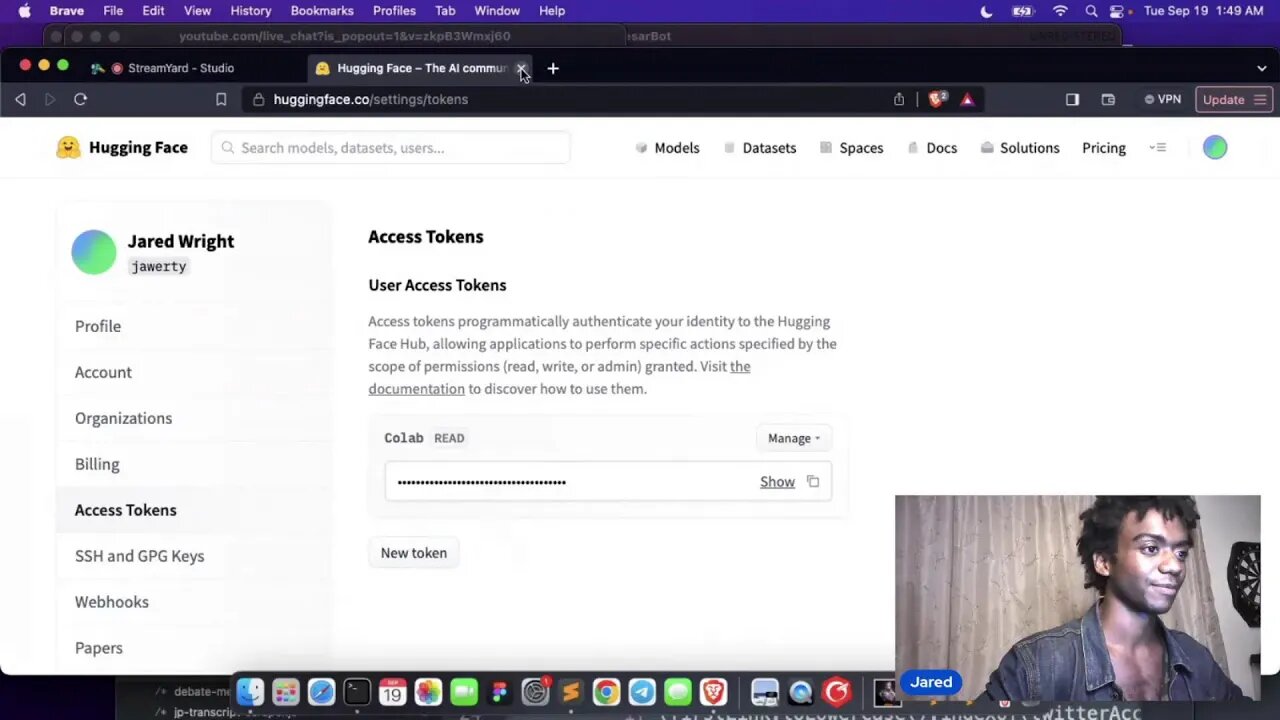Open a new browser tab
This screenshot has height=720, width=1280.
[x=553, y=68]
